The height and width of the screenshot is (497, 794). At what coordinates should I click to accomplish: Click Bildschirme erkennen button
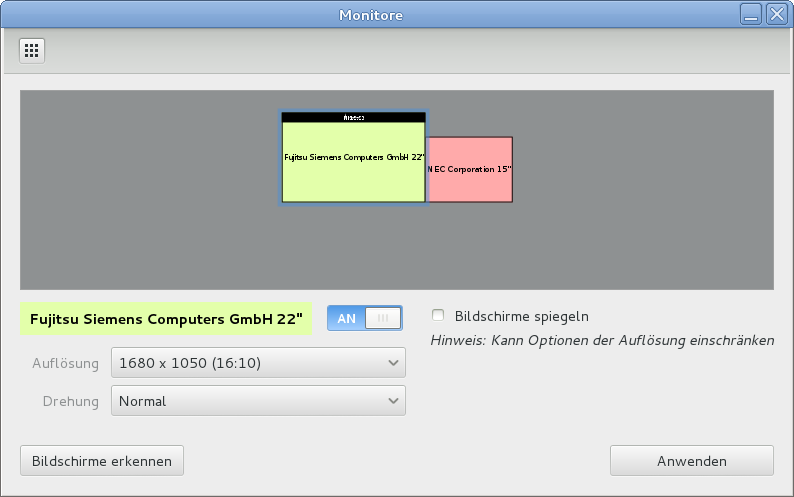[x=102, y=461]
